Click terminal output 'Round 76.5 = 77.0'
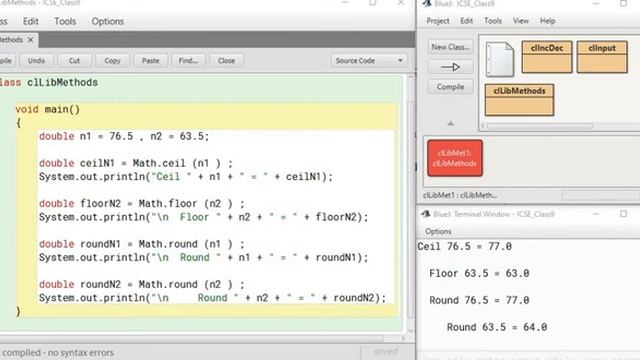The image size is (640, 360). pyautogui.click(x=479, y=300)
